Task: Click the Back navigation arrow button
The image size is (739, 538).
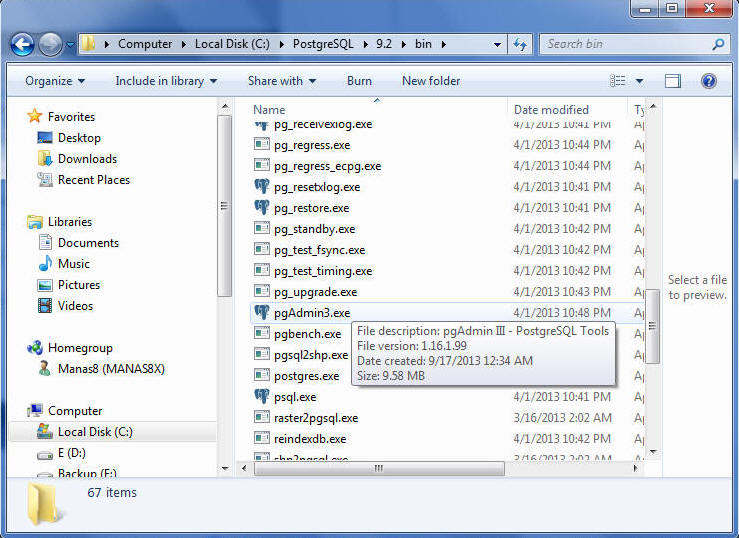Action: coord(23,44)
